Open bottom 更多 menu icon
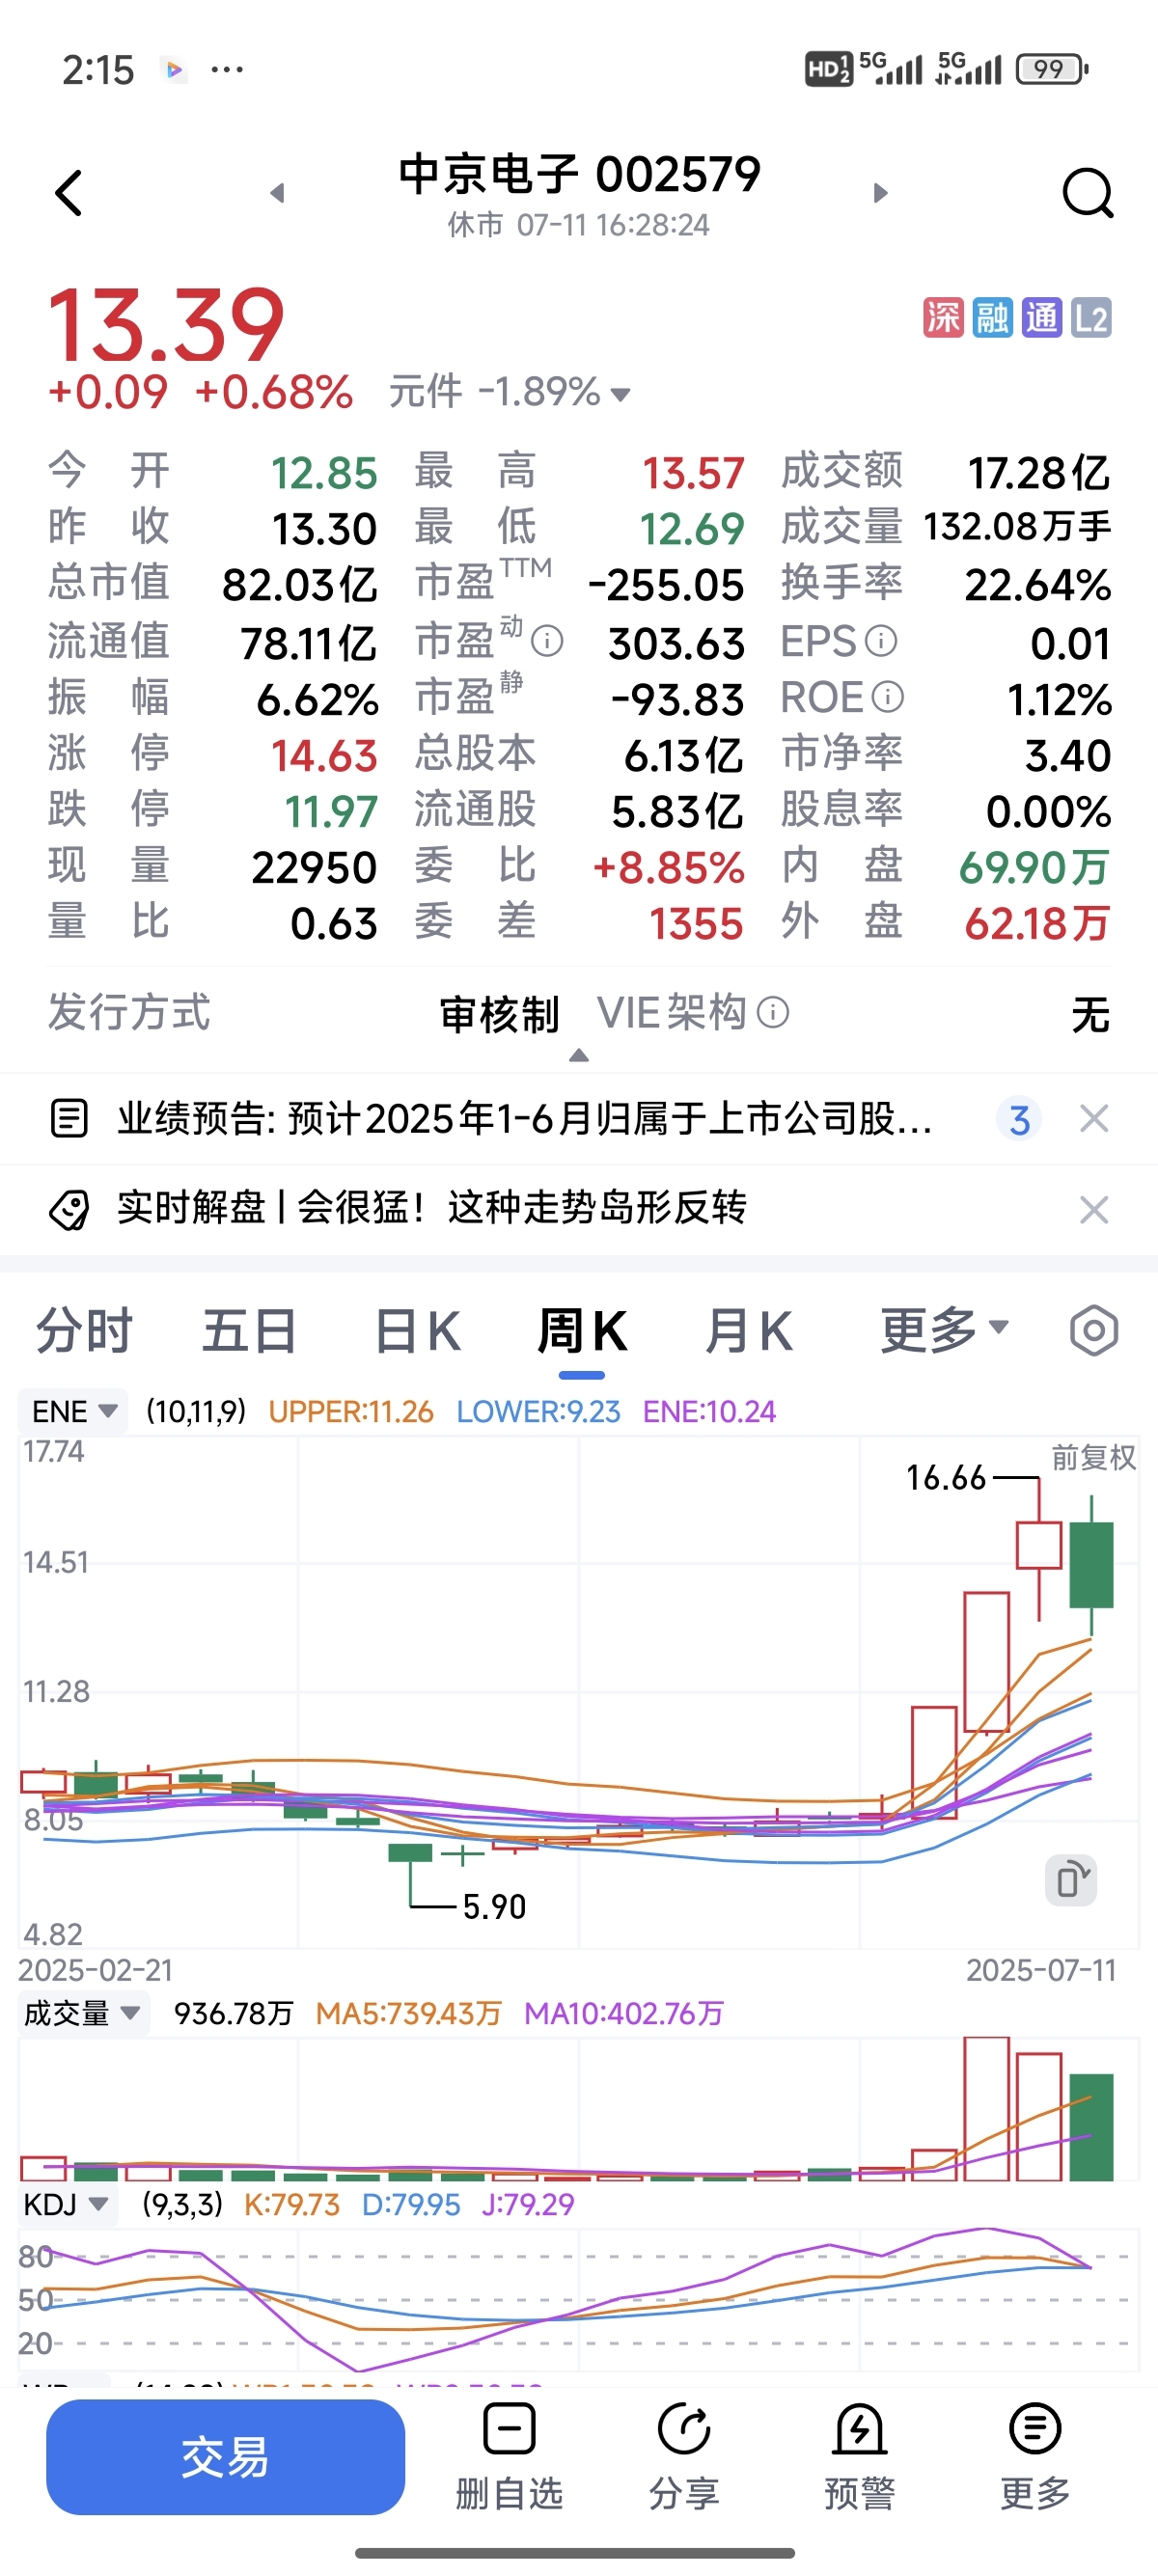This screenshot has height=2576, width=1158. point(1035,2459)
